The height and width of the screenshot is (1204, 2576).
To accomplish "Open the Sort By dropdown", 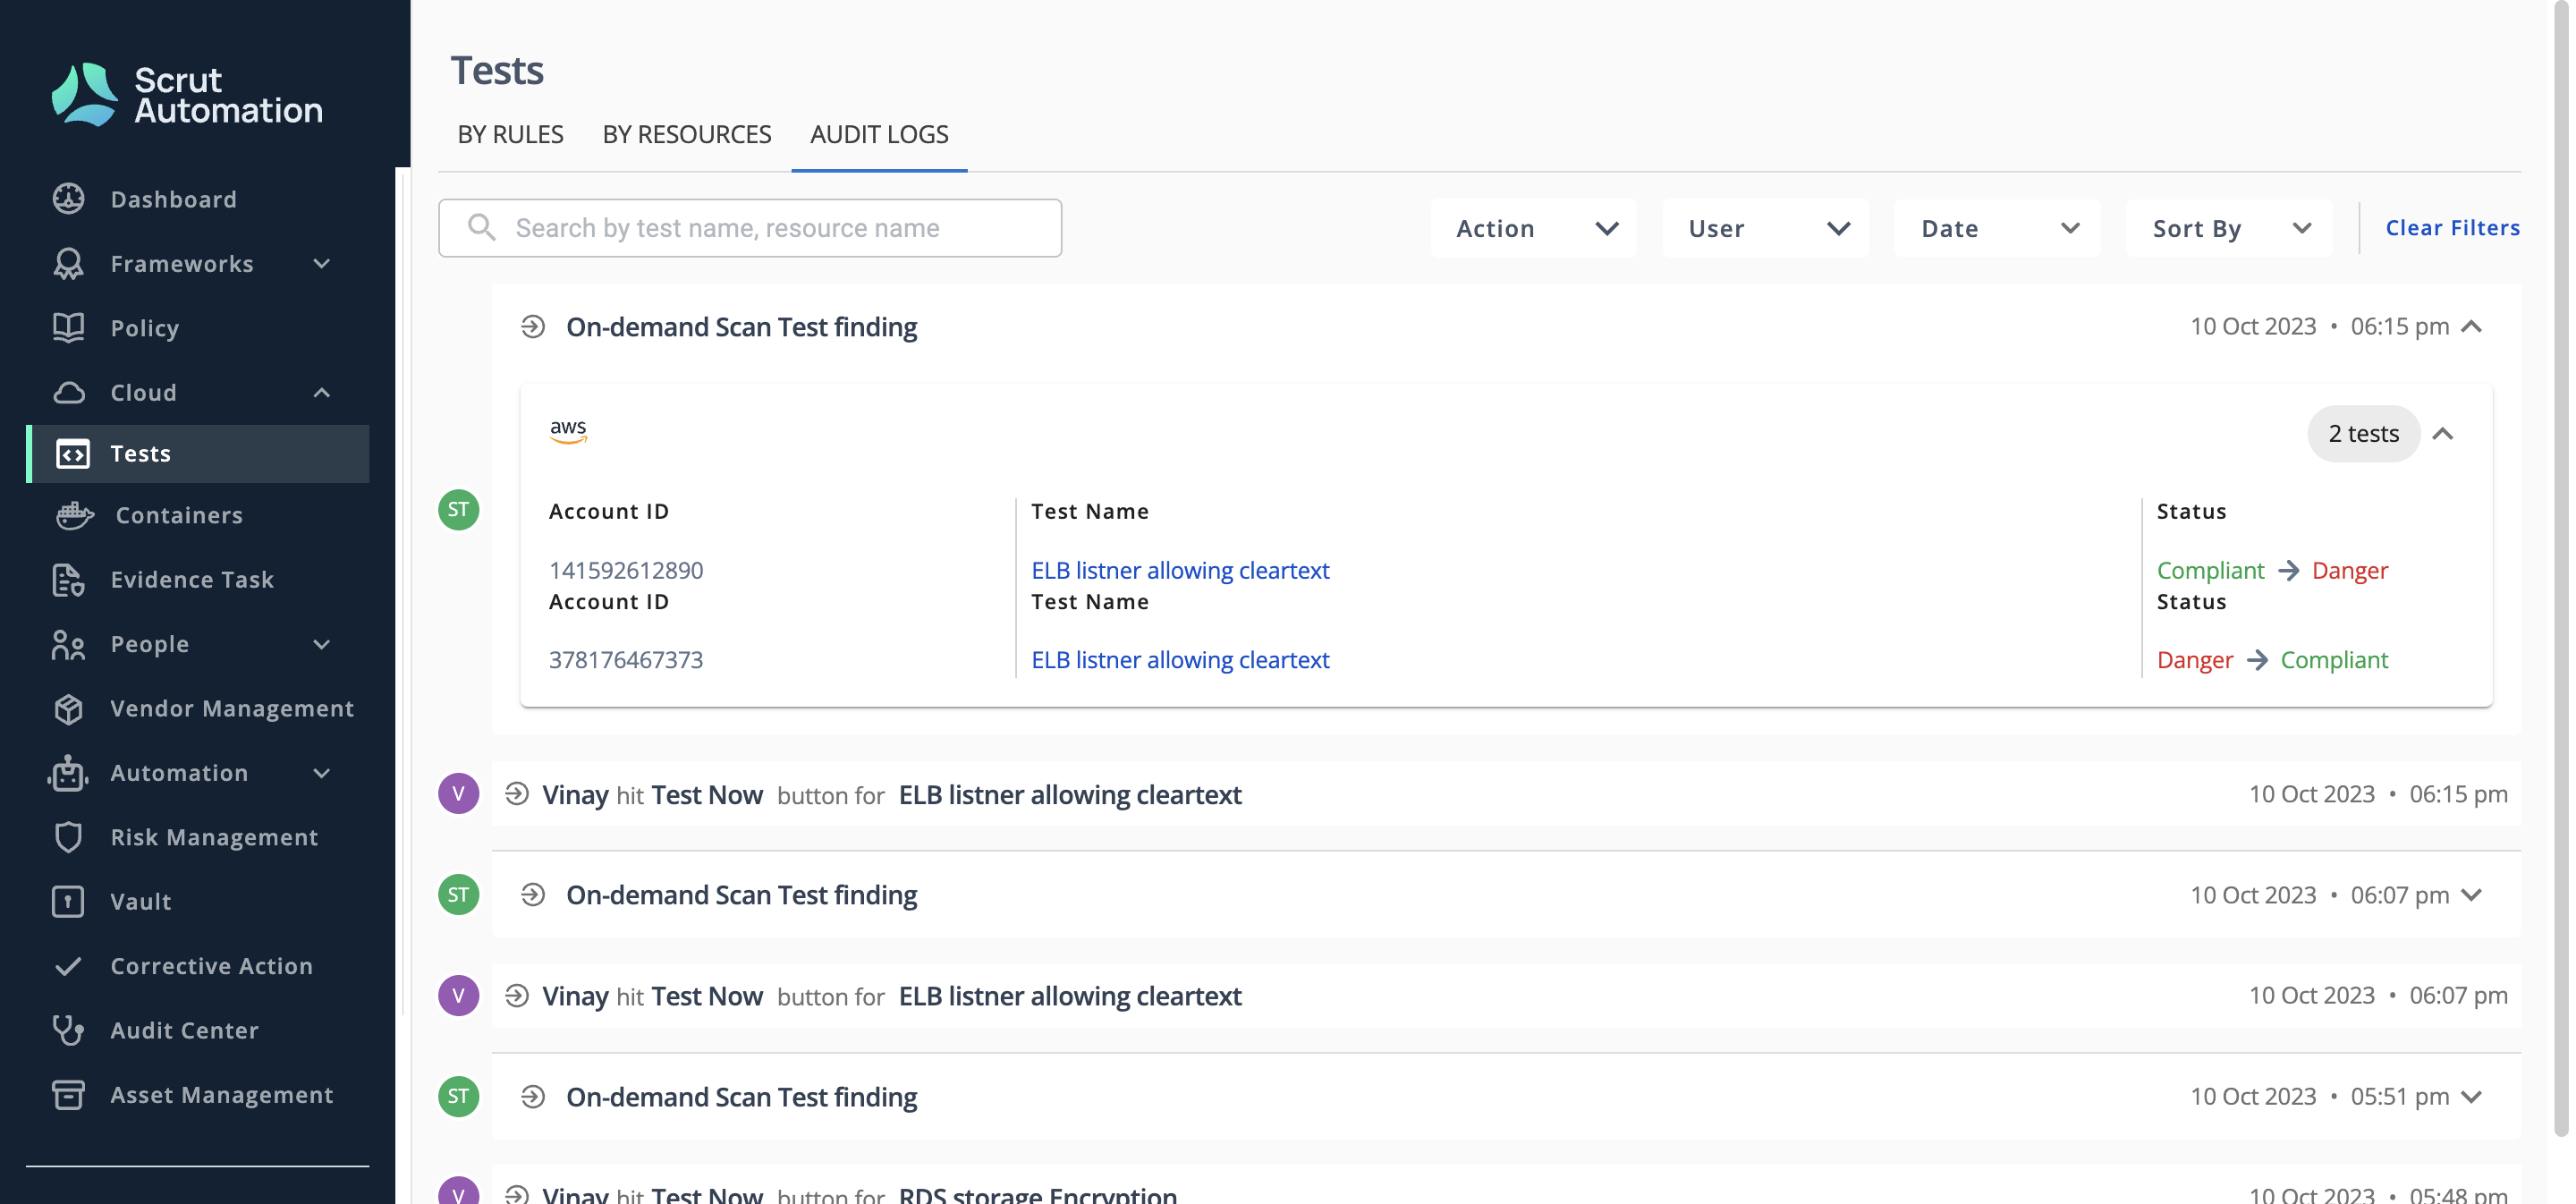I will (x=2230, y=228).
